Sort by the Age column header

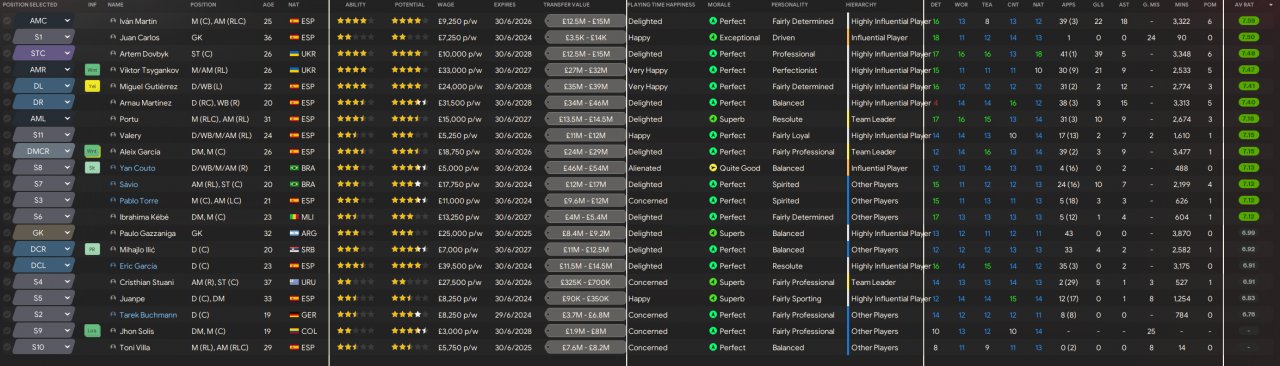268,5
